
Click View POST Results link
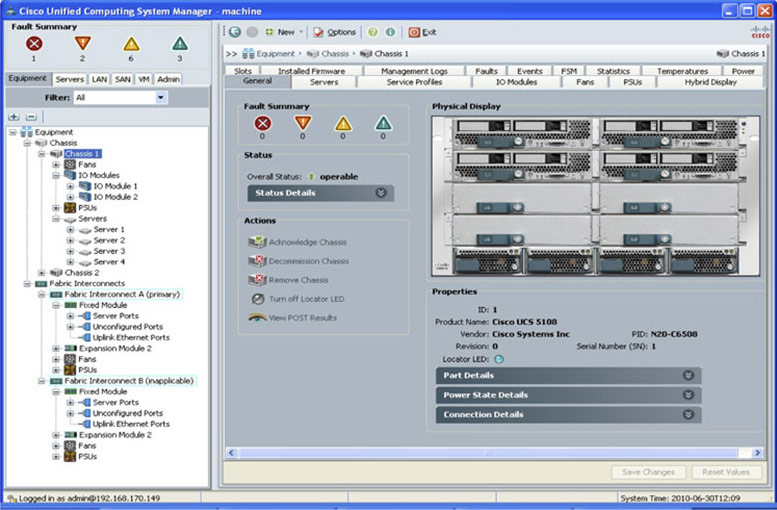click(303, 318)
